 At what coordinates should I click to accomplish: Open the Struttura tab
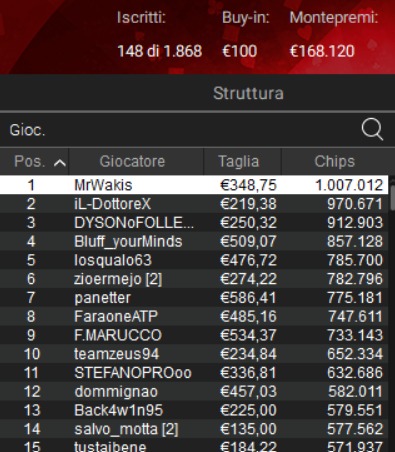(248, 93)
